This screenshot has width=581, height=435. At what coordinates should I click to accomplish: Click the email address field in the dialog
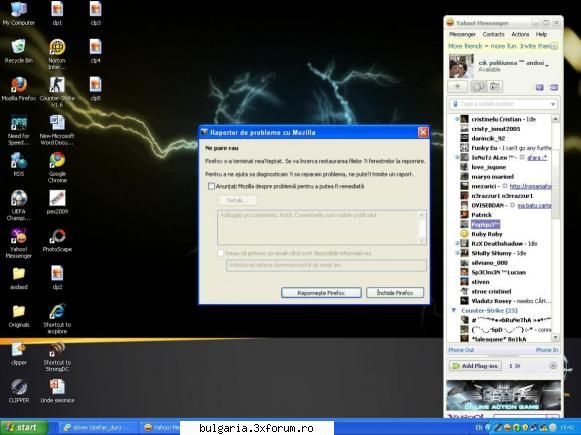pos(326,265)
